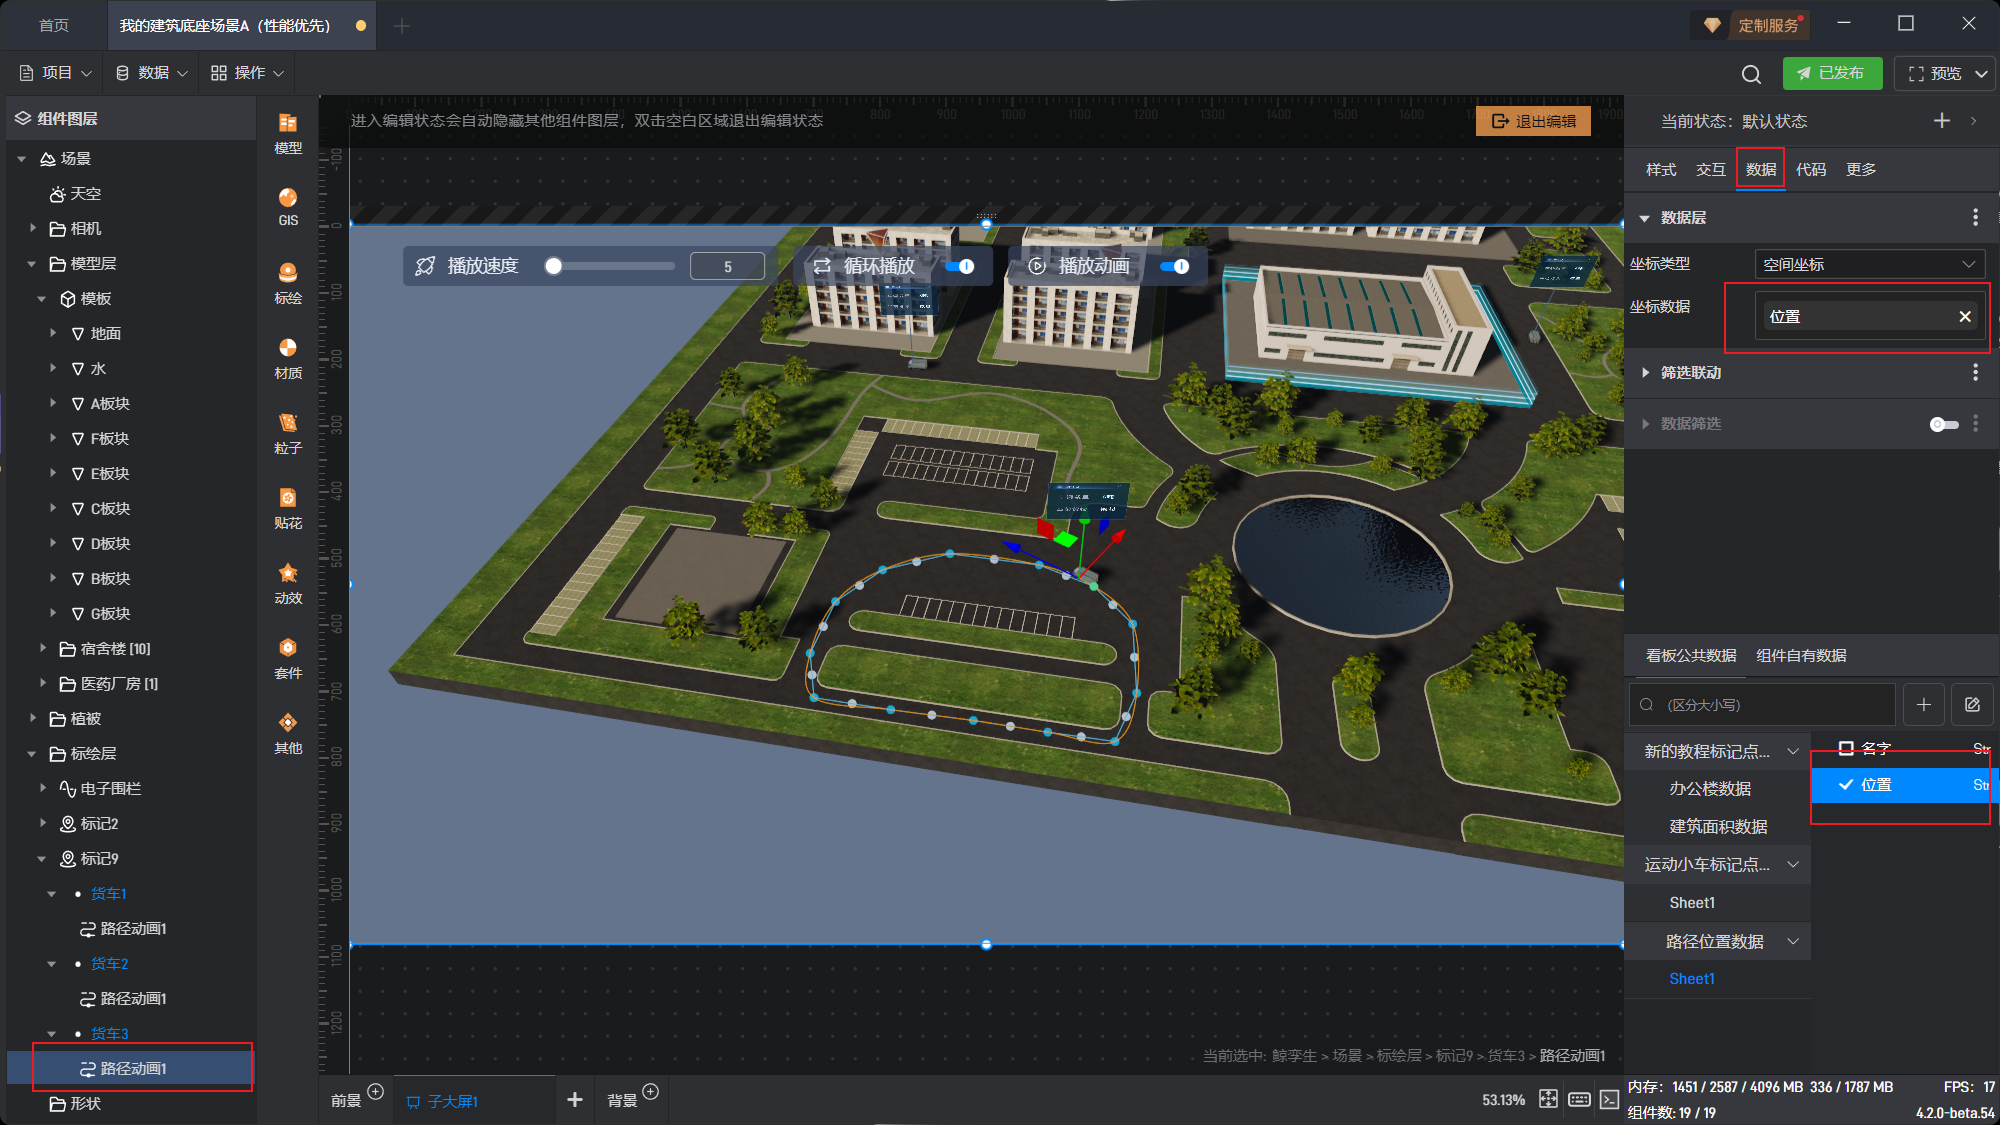The height and width of the screenshot is (1125, 2000).
Task: Expand the 宿舍楼 [10] folder in tree
Action: click(x=43, y=649)
